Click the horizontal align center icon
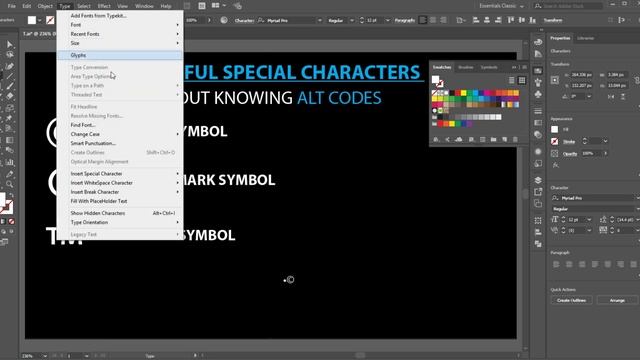640x360 pixels. 487,20
